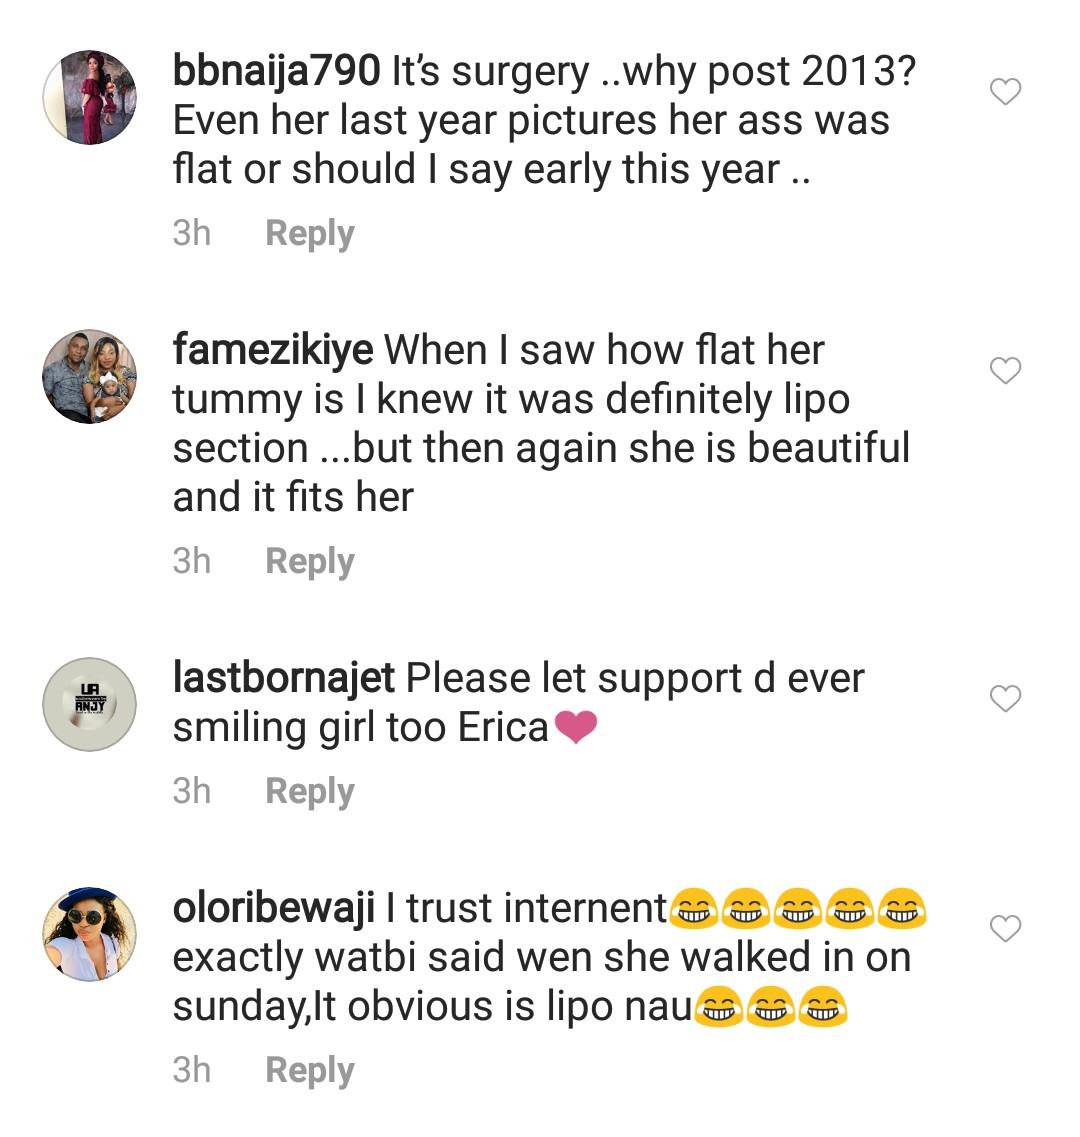Tap the heart beside lastbornajet's comment
Viewport: 1080px width, 1137px height.
(x=1005, y=699)
